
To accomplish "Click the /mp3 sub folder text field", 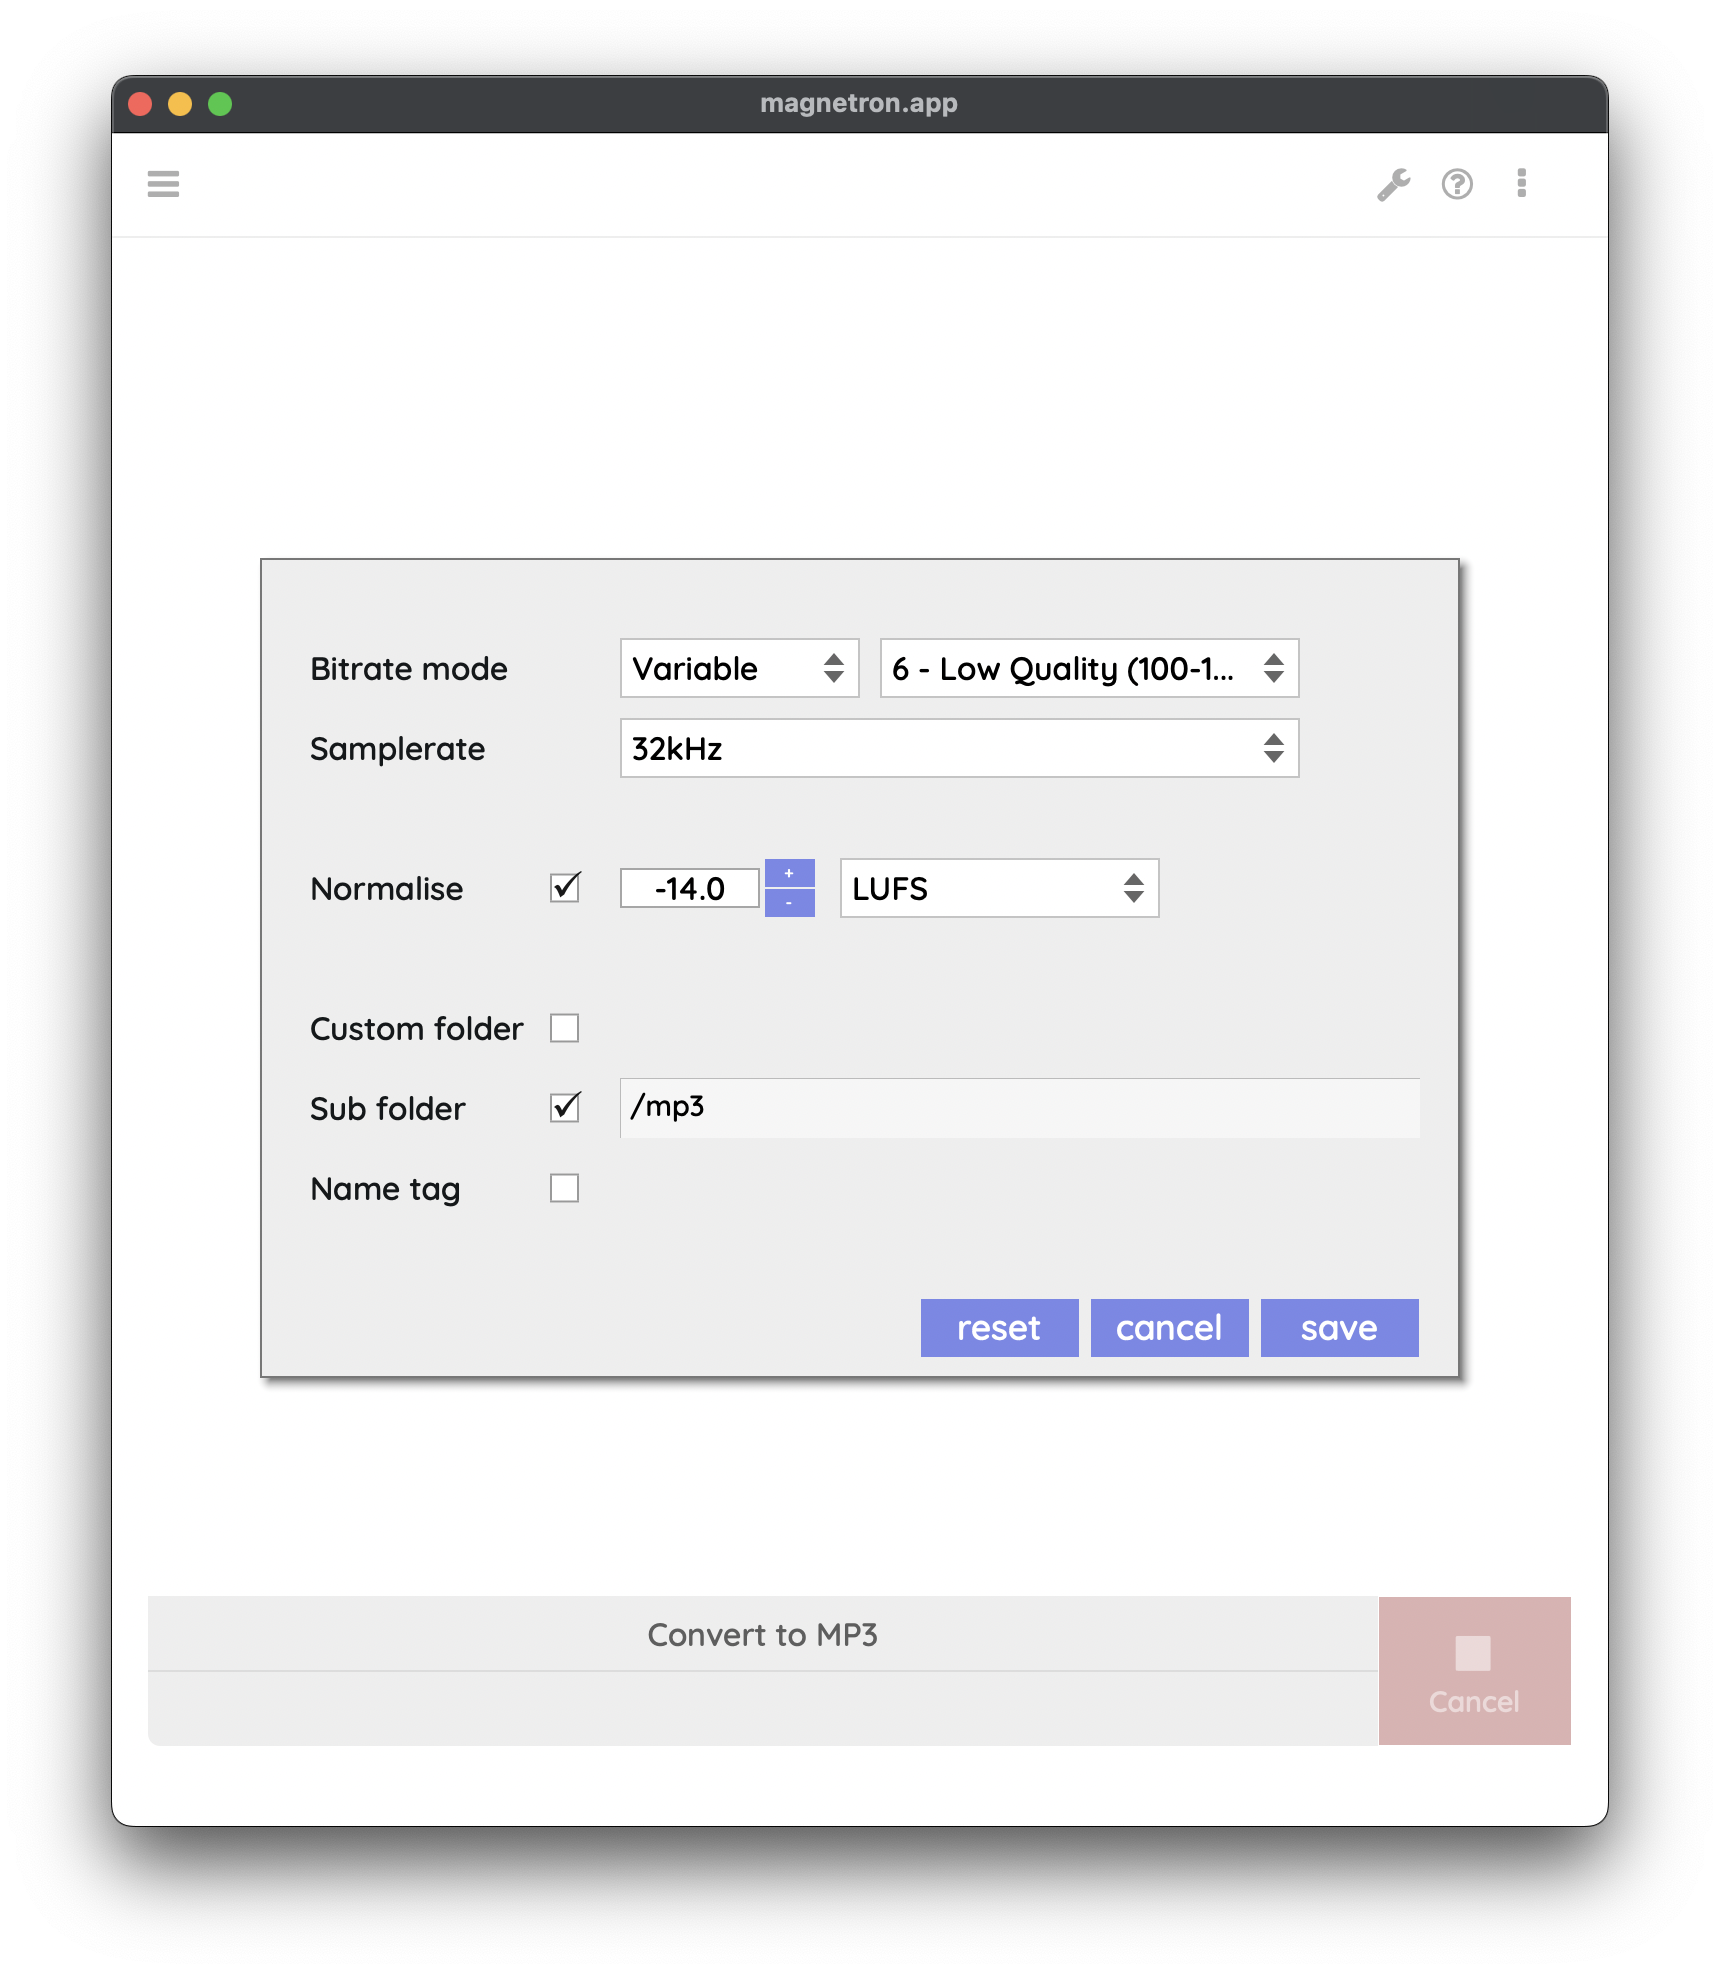I will [x=1019, y=1108].
